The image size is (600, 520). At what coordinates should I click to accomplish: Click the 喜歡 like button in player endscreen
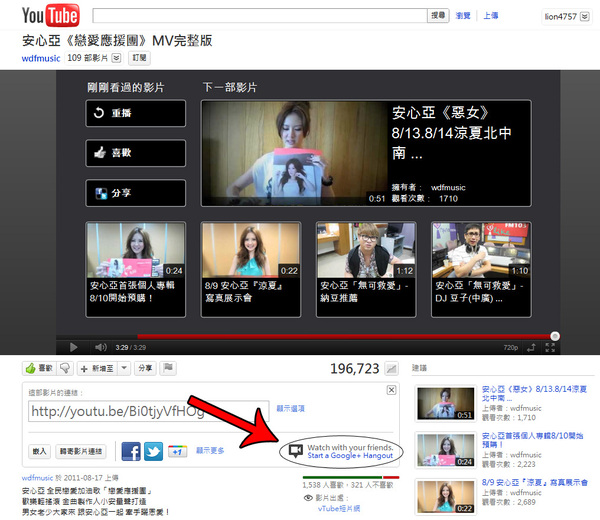point(136,153)
